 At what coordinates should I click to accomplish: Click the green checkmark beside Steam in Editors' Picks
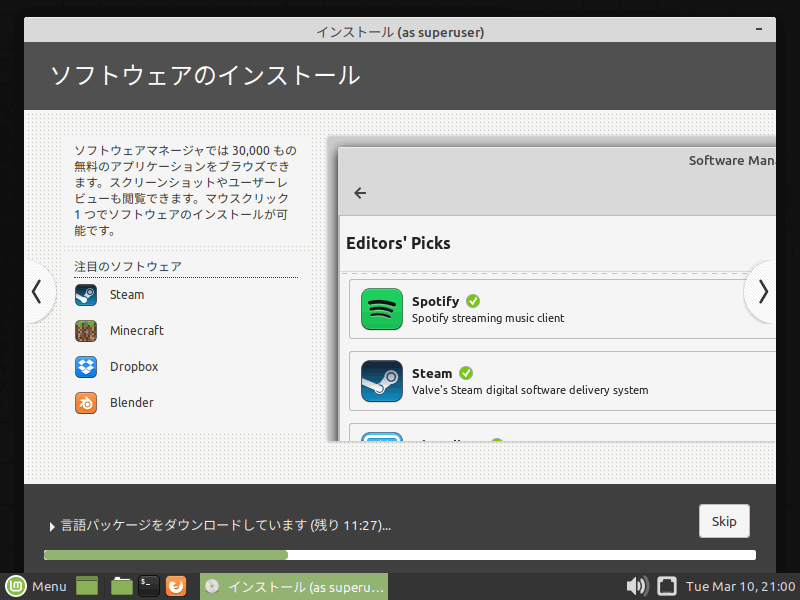466,373
